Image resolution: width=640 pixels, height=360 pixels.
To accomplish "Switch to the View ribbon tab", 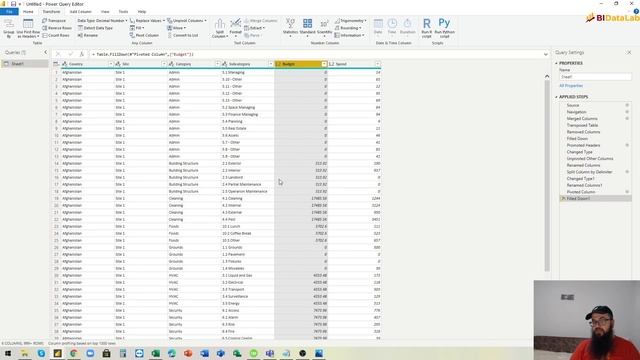I will tap(105, 11).
